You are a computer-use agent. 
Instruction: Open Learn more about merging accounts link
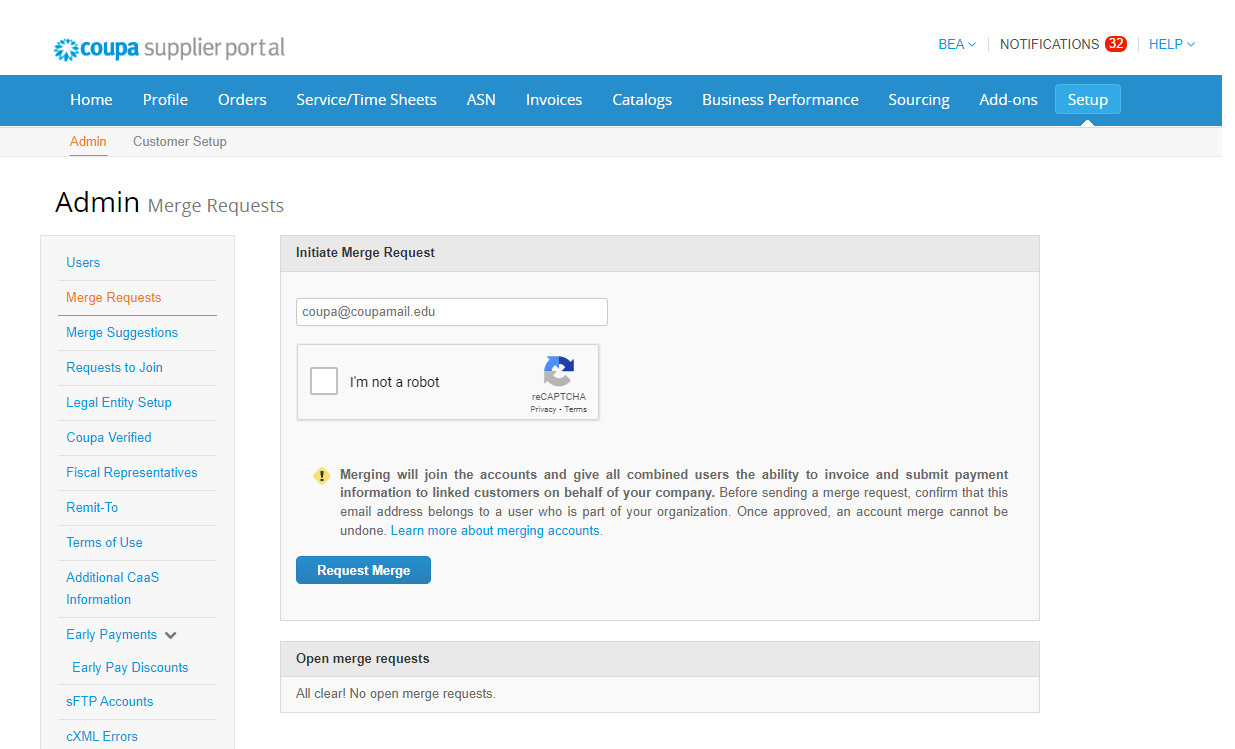point(496,531)
